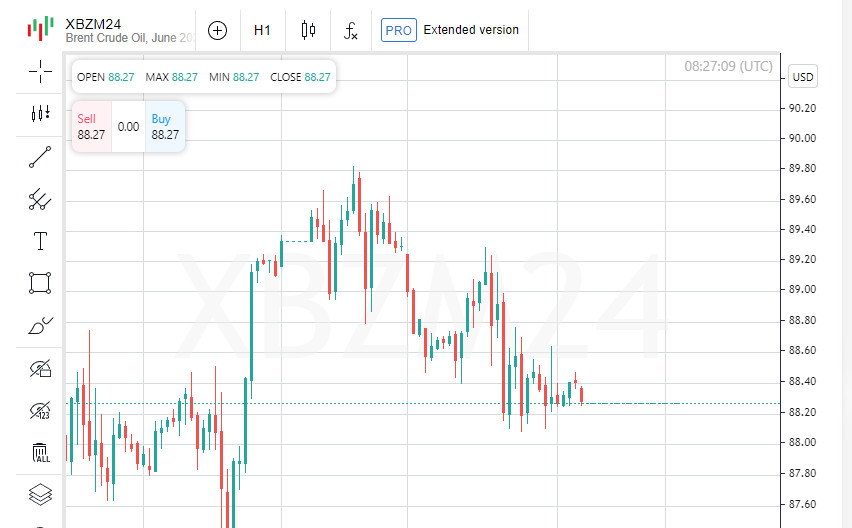Toggle hiding of all drawn shapes

point(40,369)
